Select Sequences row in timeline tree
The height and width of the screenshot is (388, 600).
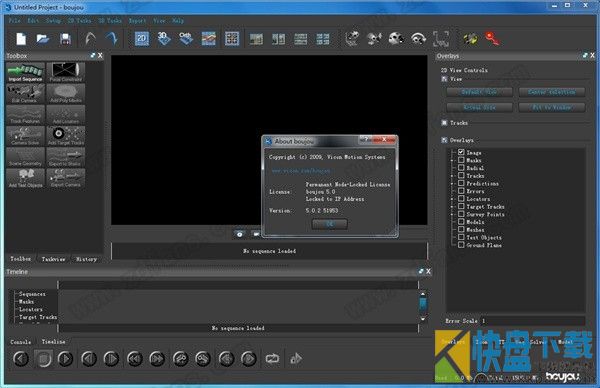(32, 294)
